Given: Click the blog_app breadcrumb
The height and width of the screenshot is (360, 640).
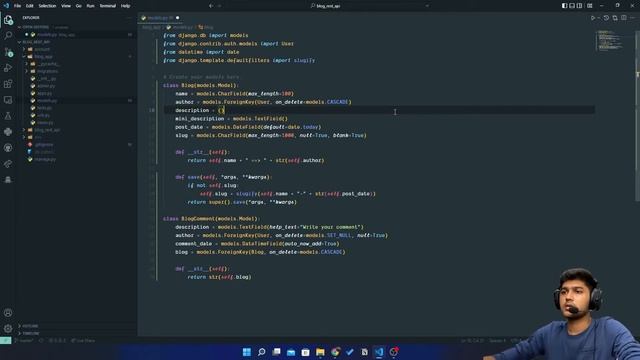Looking at the screenshot, I should 152,27.
